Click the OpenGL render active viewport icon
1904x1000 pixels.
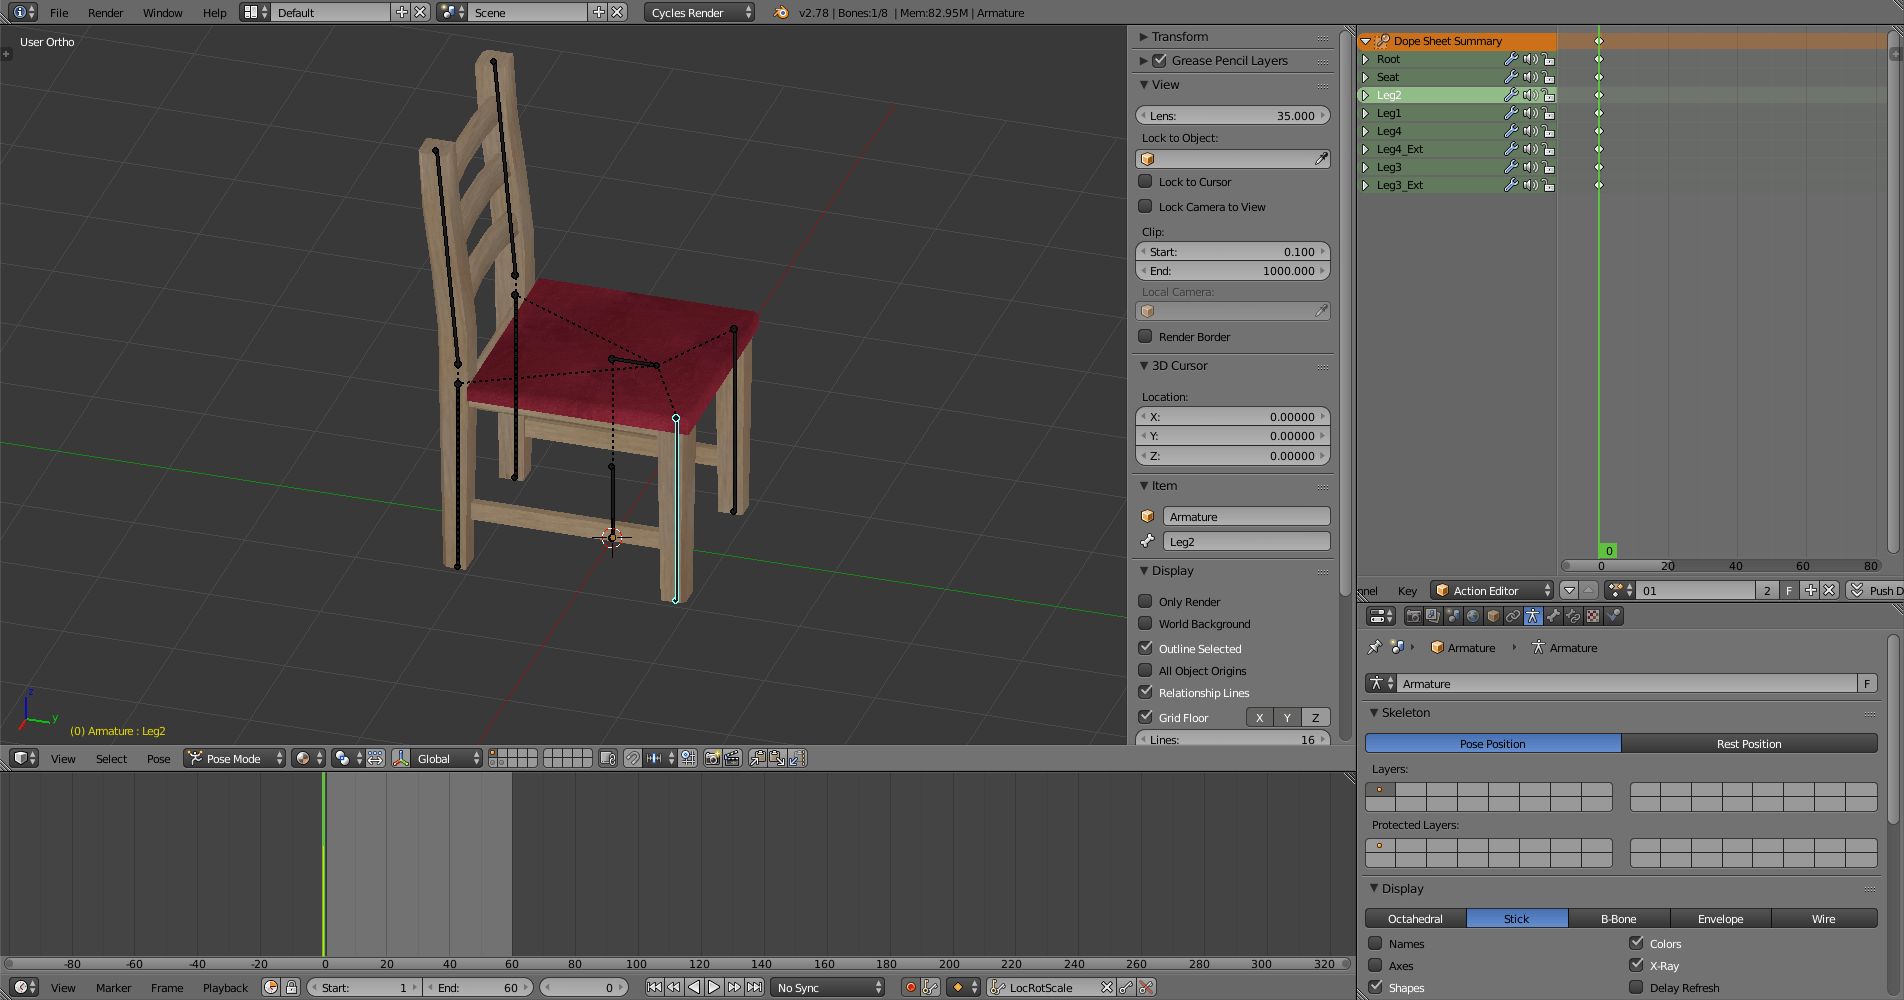(712, 758)
